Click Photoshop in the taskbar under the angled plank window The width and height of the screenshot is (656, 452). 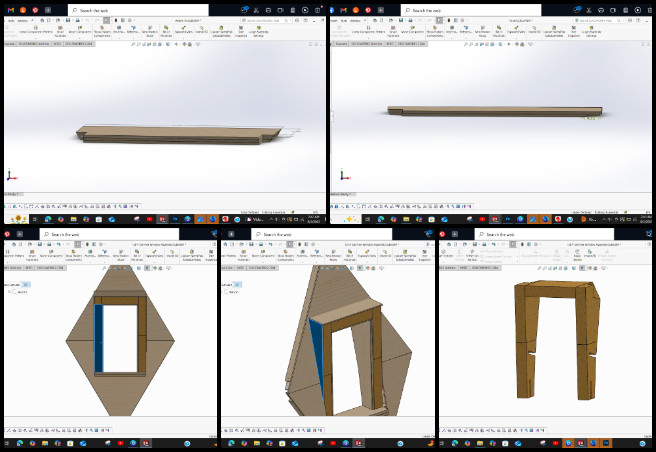coord(174,219)
